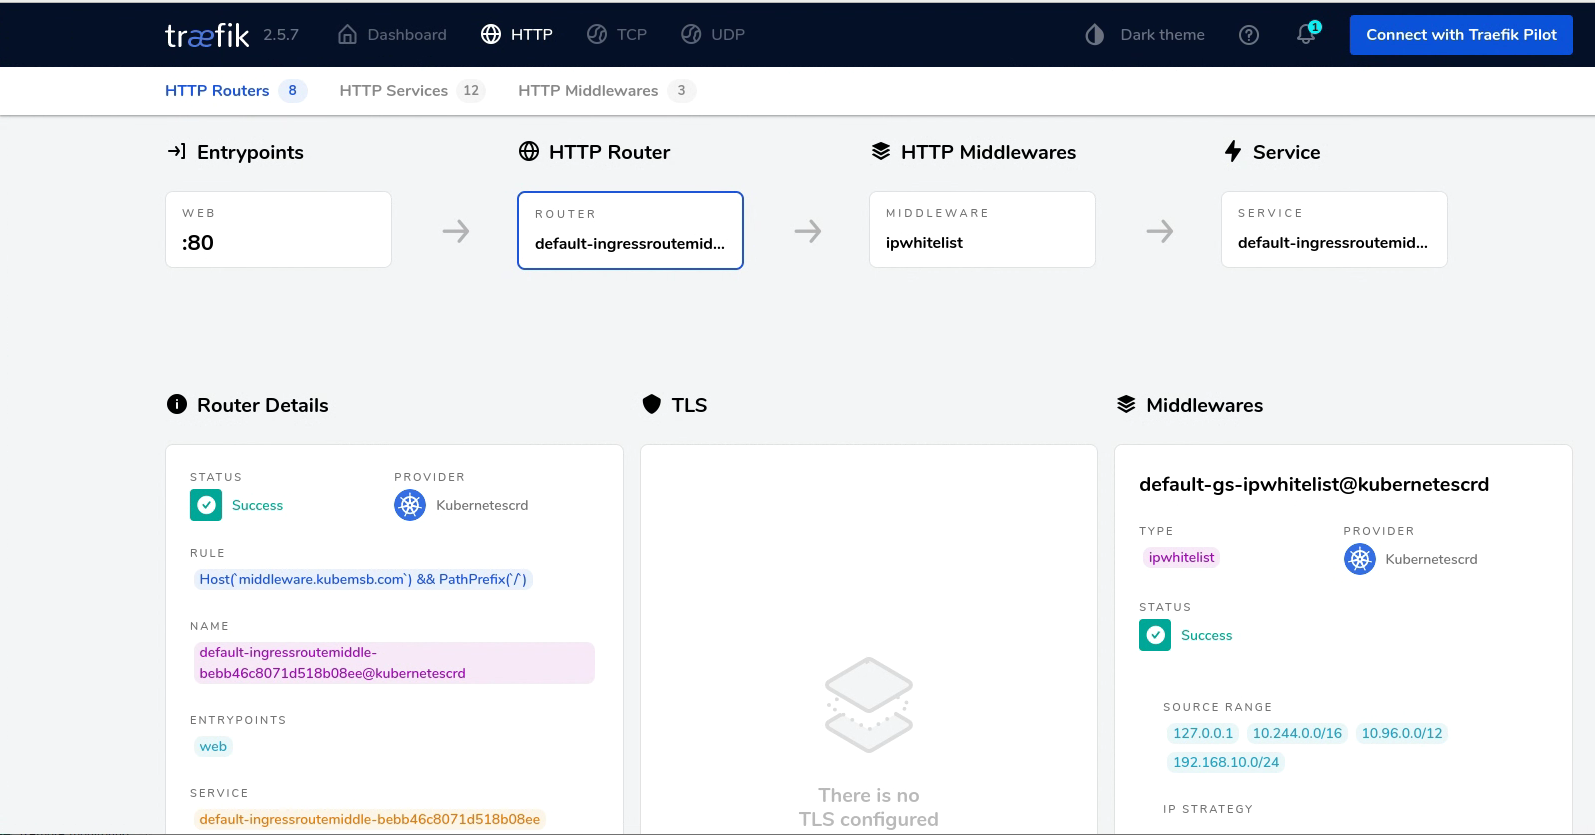Click the Traefik logo
This screenshot has height=835, width=1595.
click(x=207, y=35)
